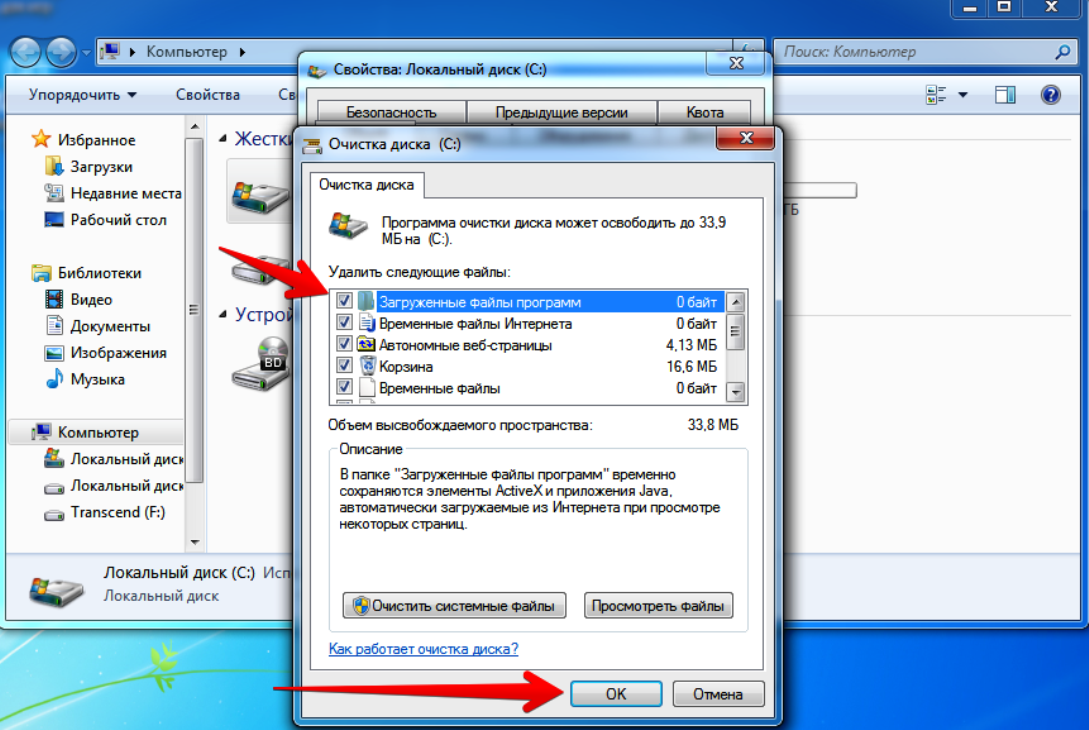Open the view options dropdown arrow
The width and height of the screenshot is (1089, 730).
pos(963,94)
